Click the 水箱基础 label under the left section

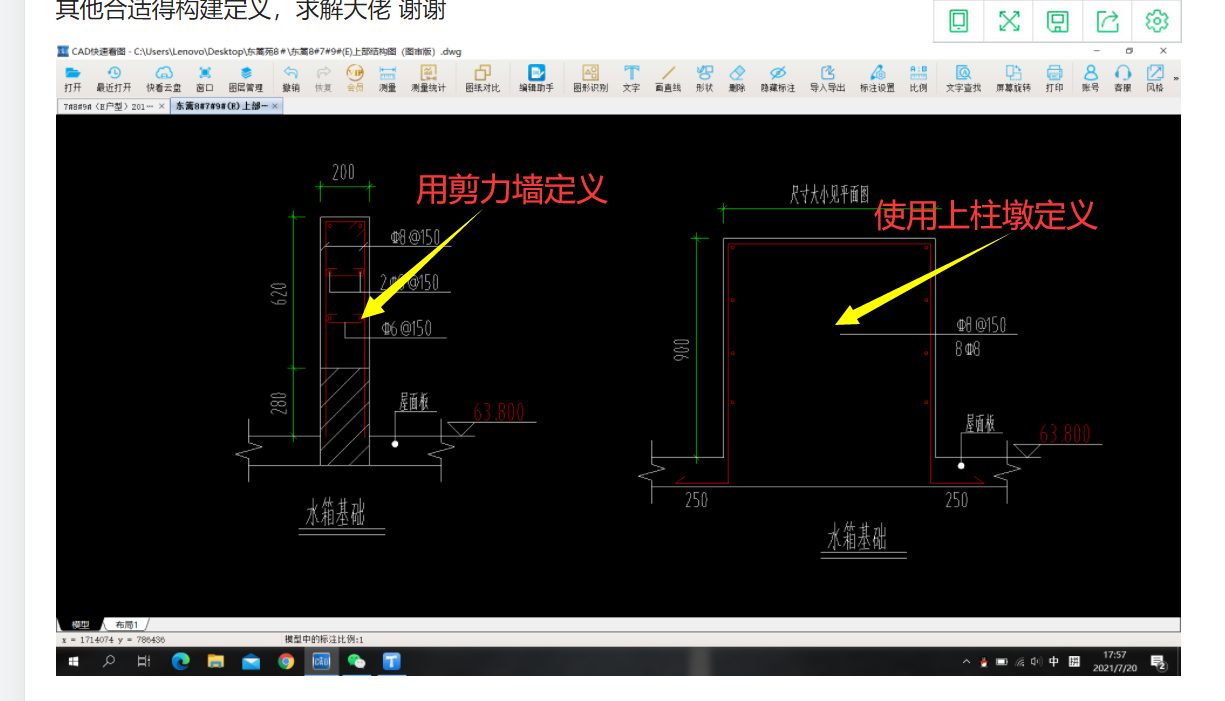tap(335, 515)
